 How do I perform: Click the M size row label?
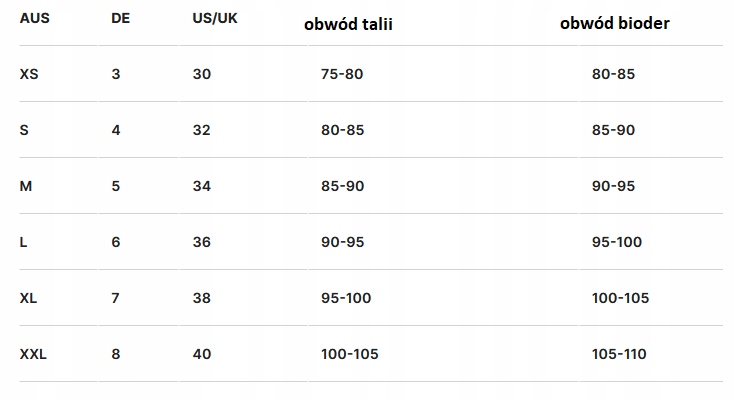[26, 186]
